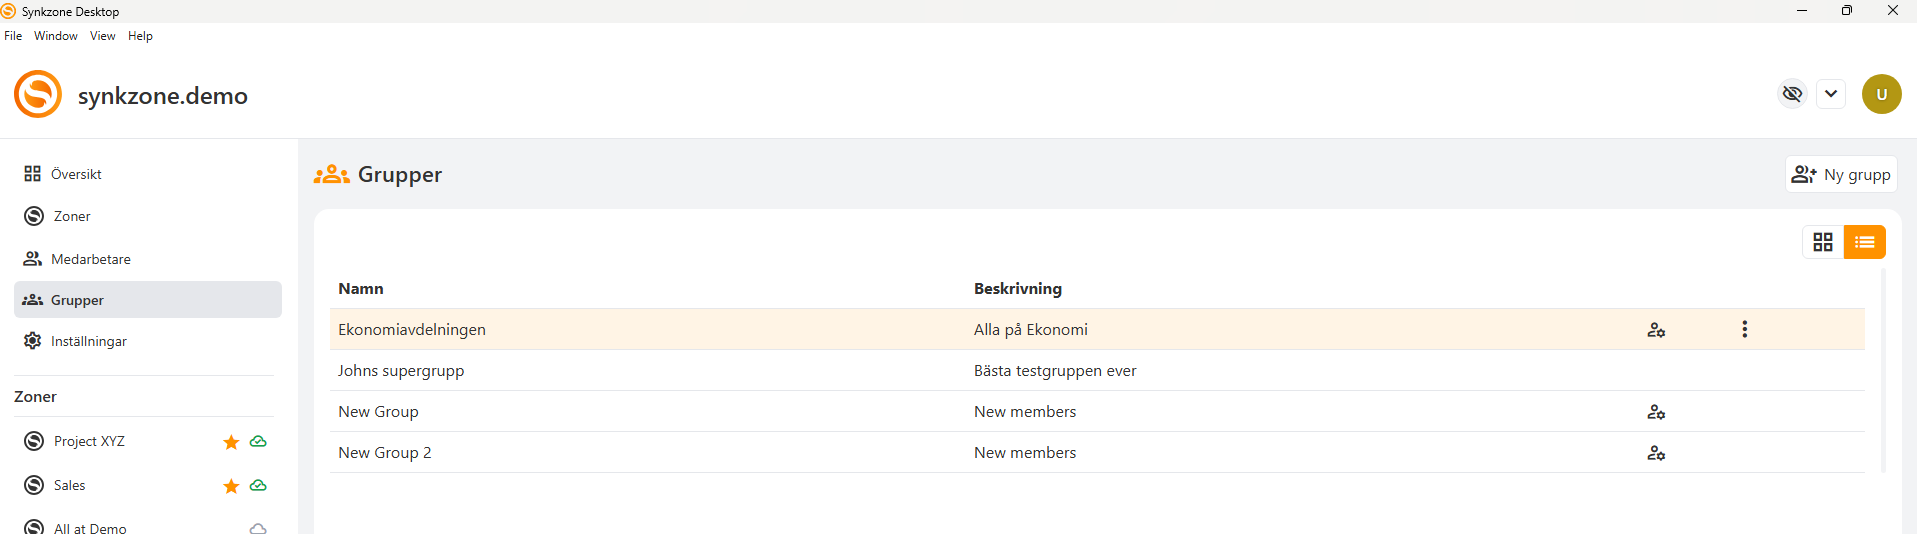This screenshot has height=534, width=1917.
Task: Click the Inställningar gear icon
Action: pyautogui.click(x=33, y=341)
